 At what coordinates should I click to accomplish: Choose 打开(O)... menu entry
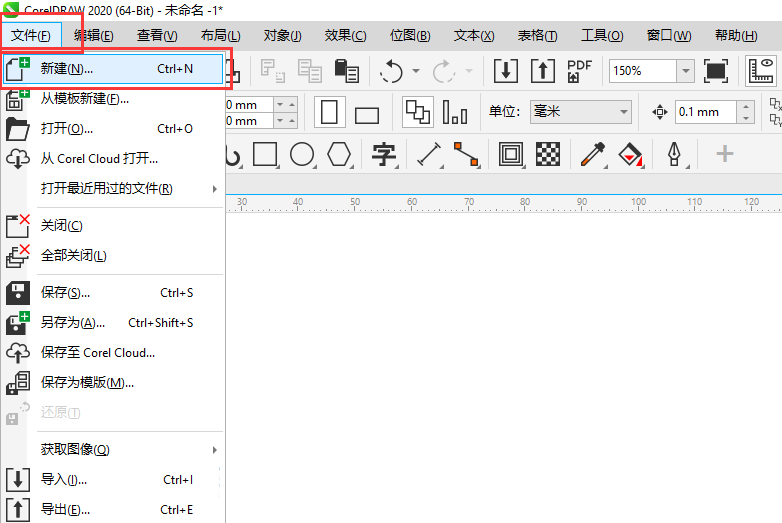[113, 129]
